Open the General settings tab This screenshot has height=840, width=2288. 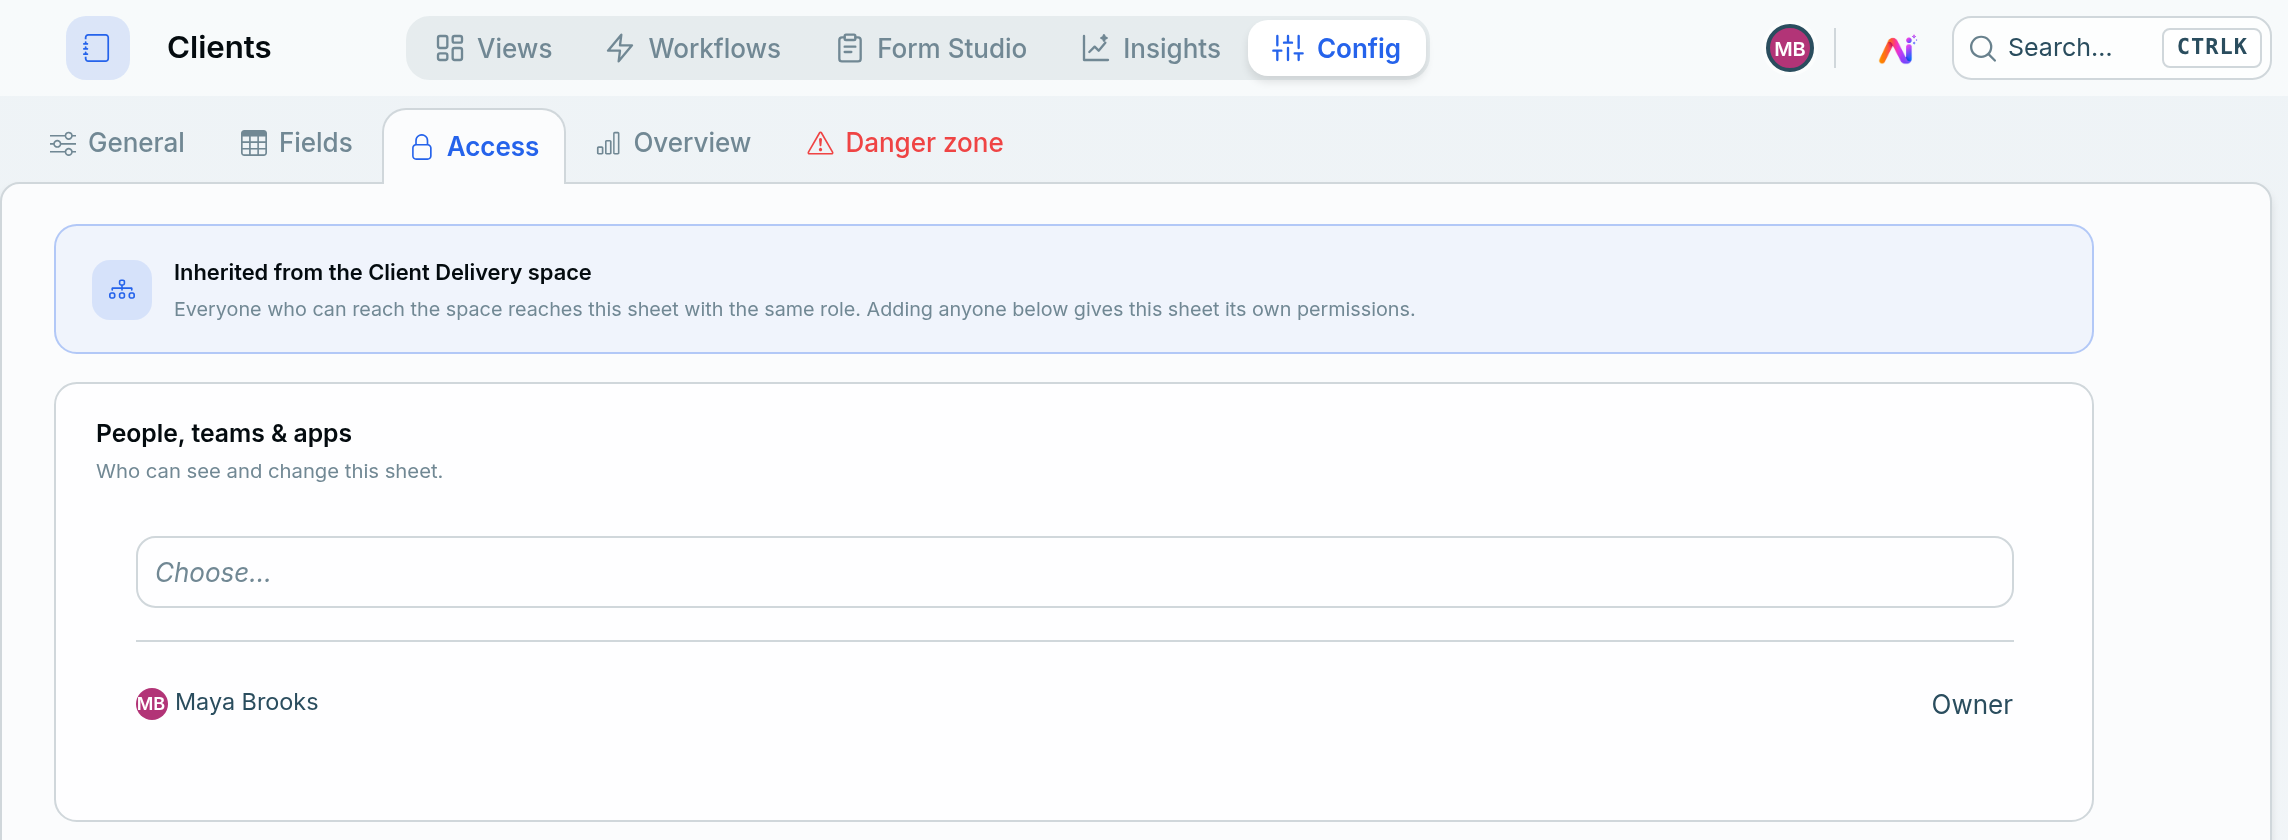tap(117, 143)
